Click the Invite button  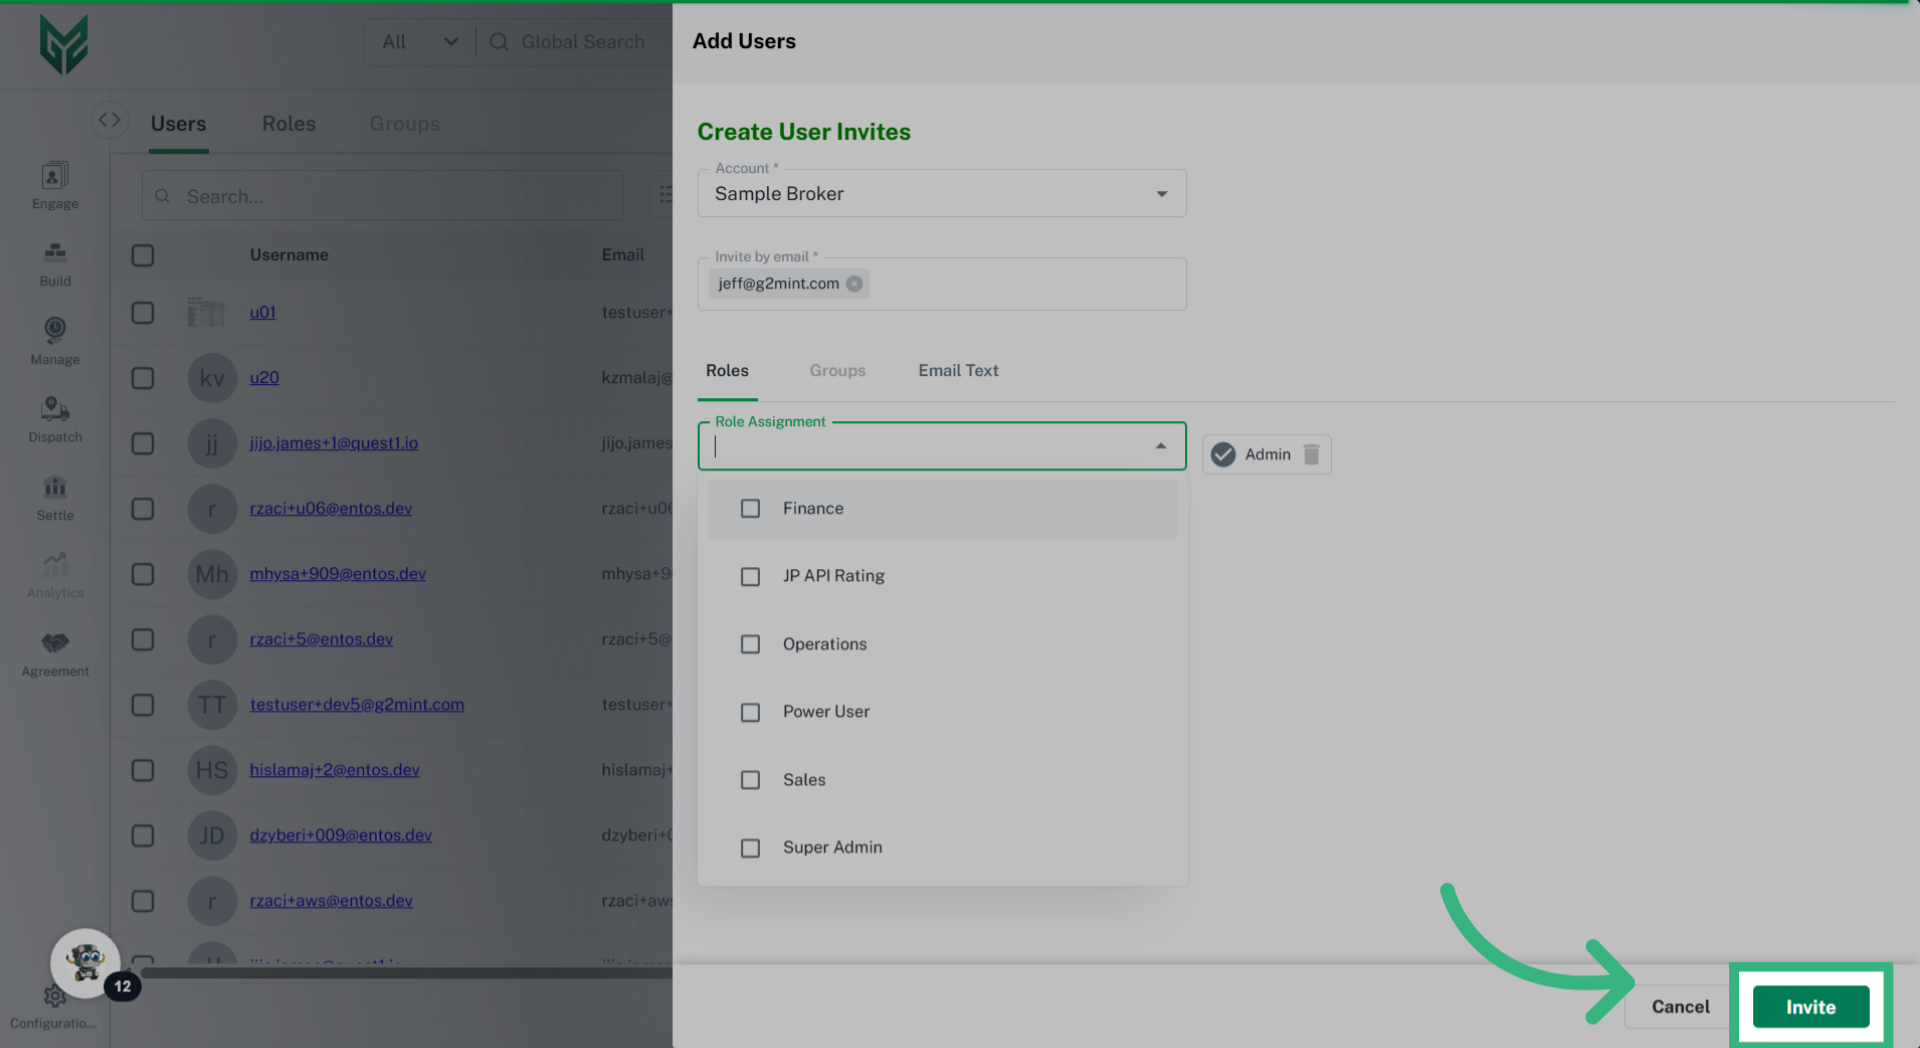(1810, 1006)
